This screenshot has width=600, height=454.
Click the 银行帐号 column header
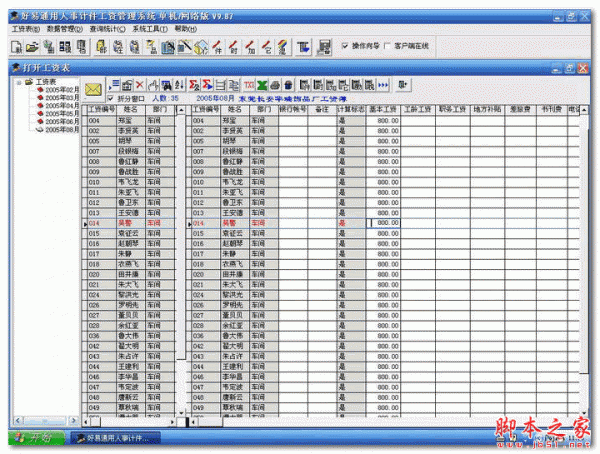293,110
